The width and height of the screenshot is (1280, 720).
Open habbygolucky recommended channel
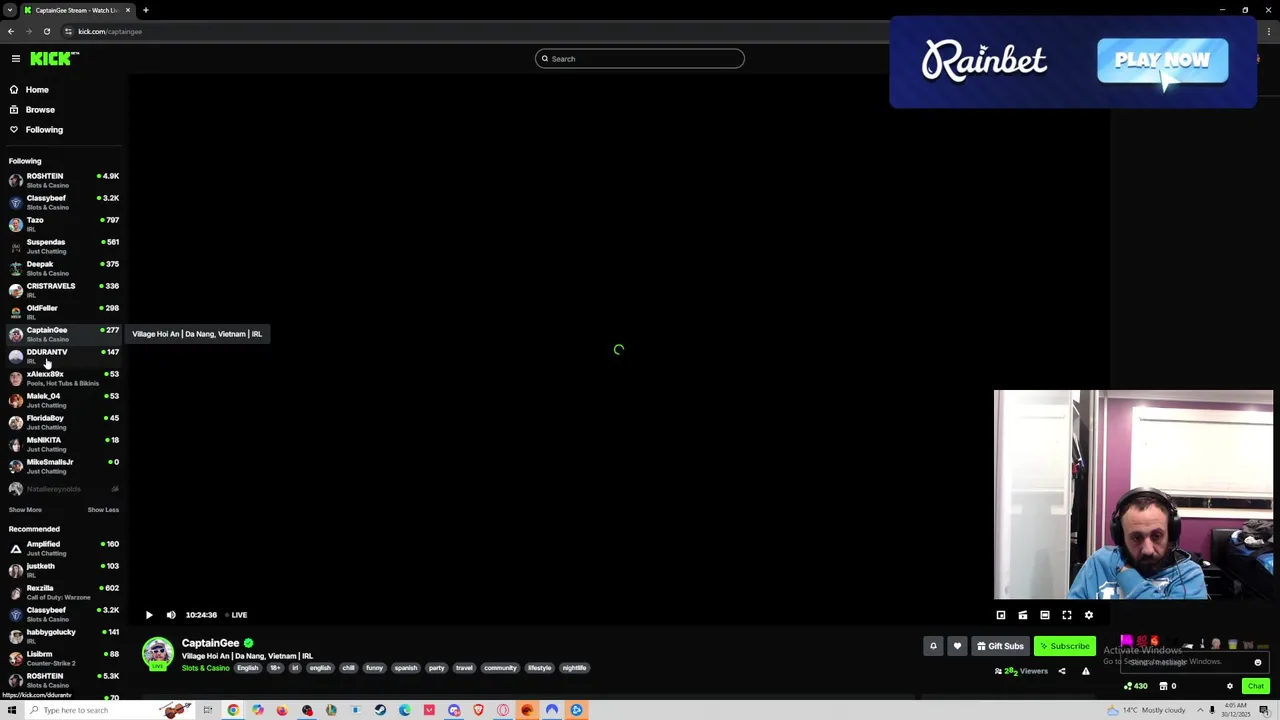[64, 636]
